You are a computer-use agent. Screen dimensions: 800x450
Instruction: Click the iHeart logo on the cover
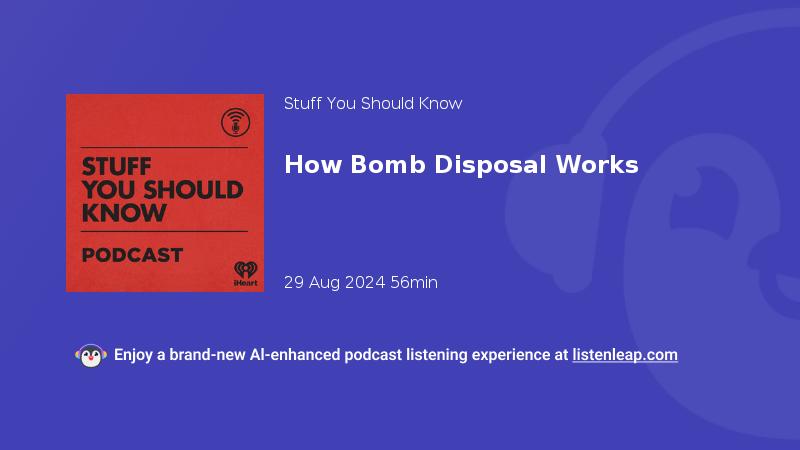tap(245, 273)
